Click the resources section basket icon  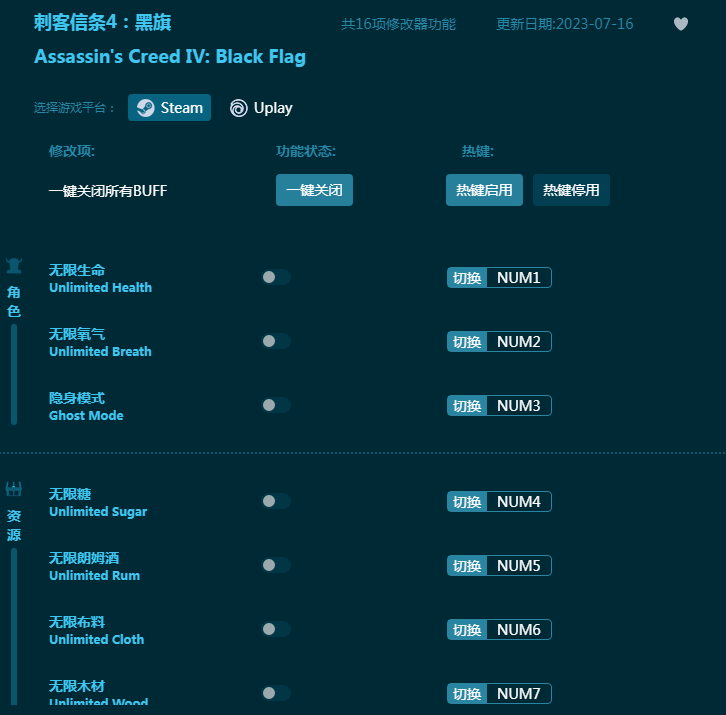tap(14, 489)
